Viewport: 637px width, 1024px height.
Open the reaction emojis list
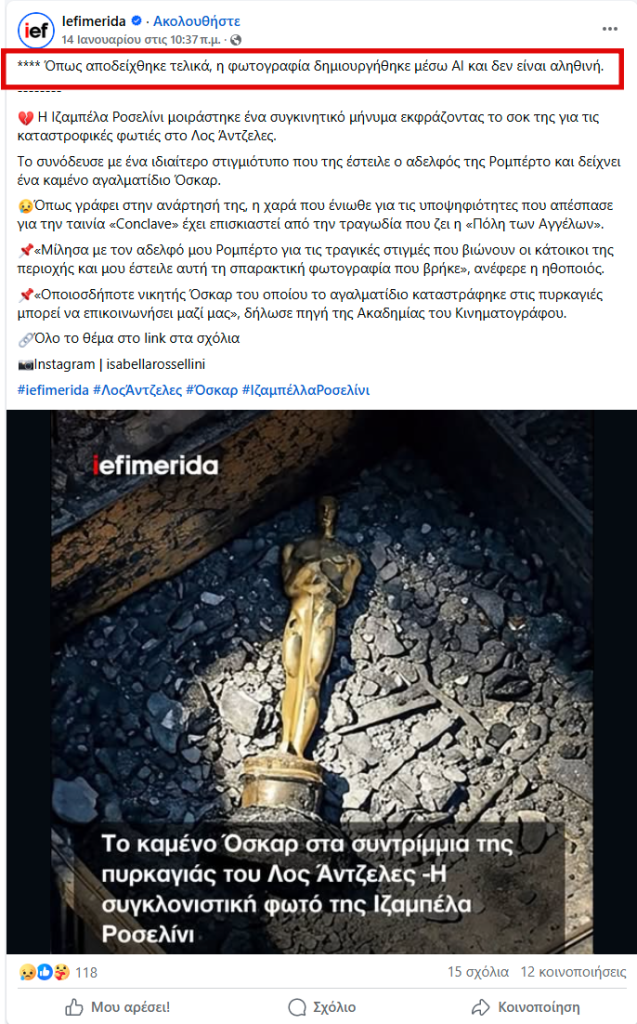[44, 972]
